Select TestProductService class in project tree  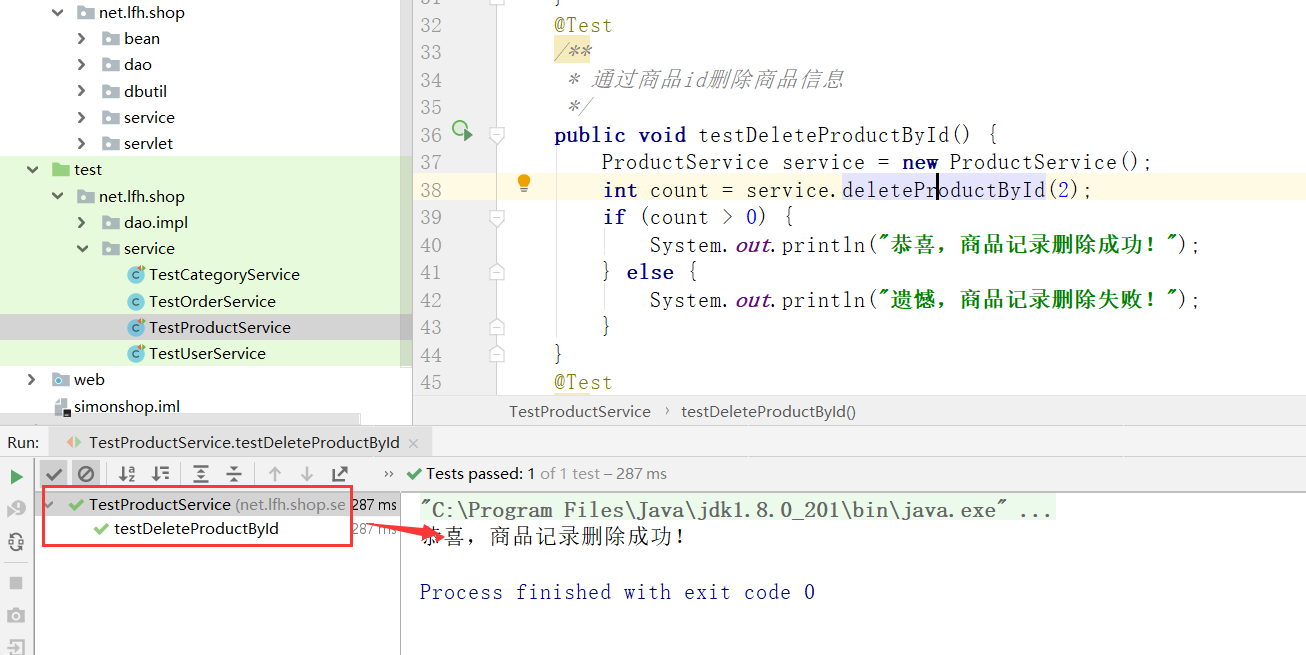pos(220,327)
